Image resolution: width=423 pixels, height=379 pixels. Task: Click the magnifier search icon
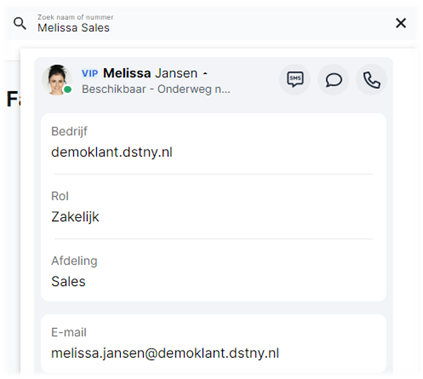20,23
